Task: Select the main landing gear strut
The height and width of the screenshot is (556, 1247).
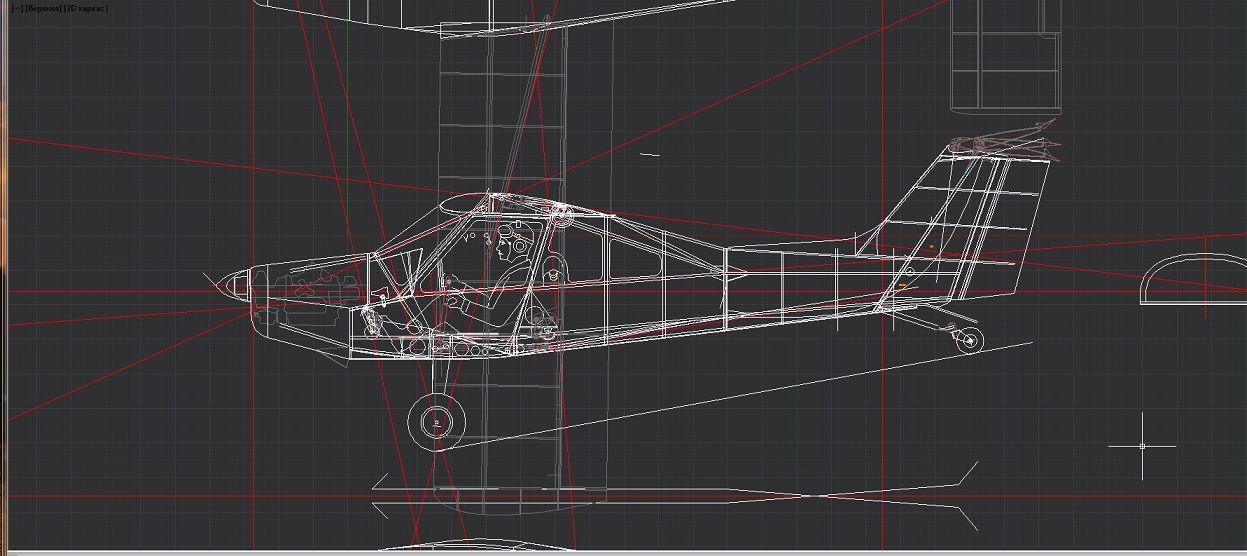Action: 437,372
